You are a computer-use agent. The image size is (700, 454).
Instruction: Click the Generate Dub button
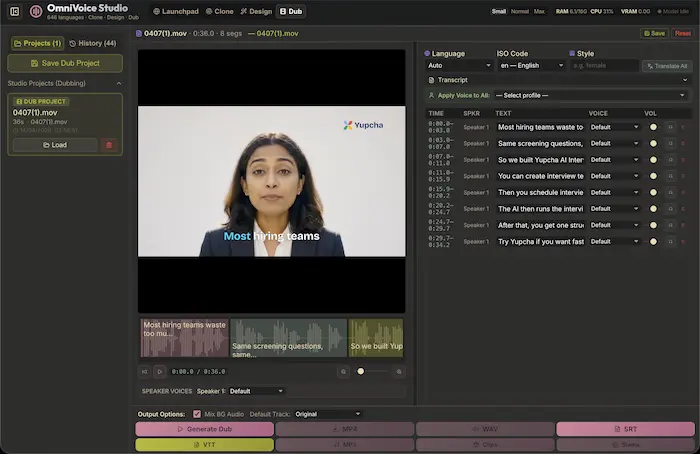tap(205, 429)
